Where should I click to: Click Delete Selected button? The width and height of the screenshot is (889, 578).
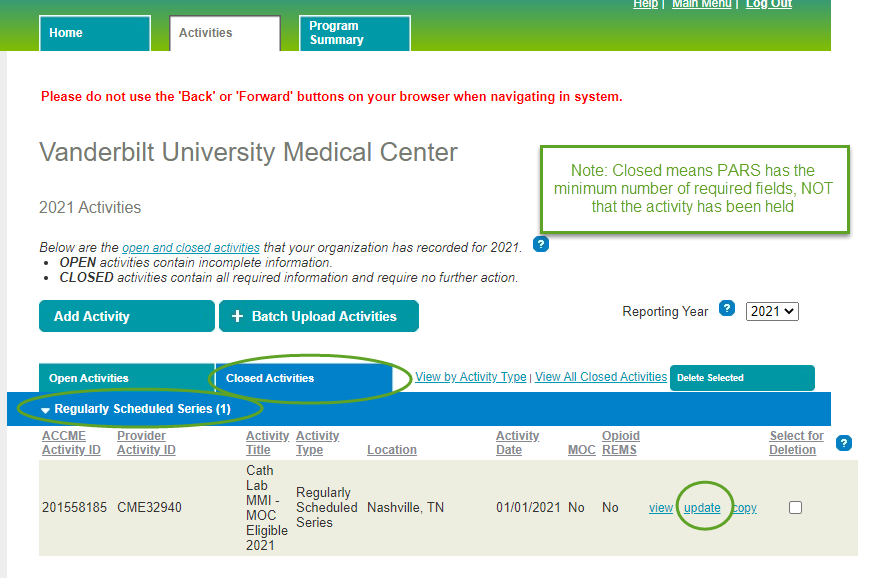pyautogui.click(x=742, y=378)
